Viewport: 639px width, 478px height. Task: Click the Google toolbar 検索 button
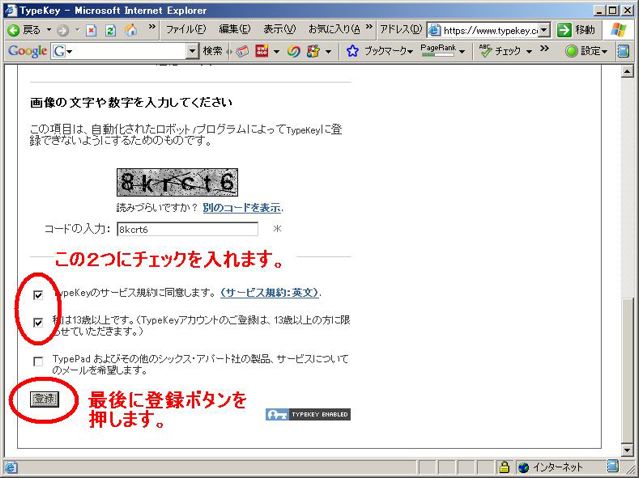click(x=212, y=51)
